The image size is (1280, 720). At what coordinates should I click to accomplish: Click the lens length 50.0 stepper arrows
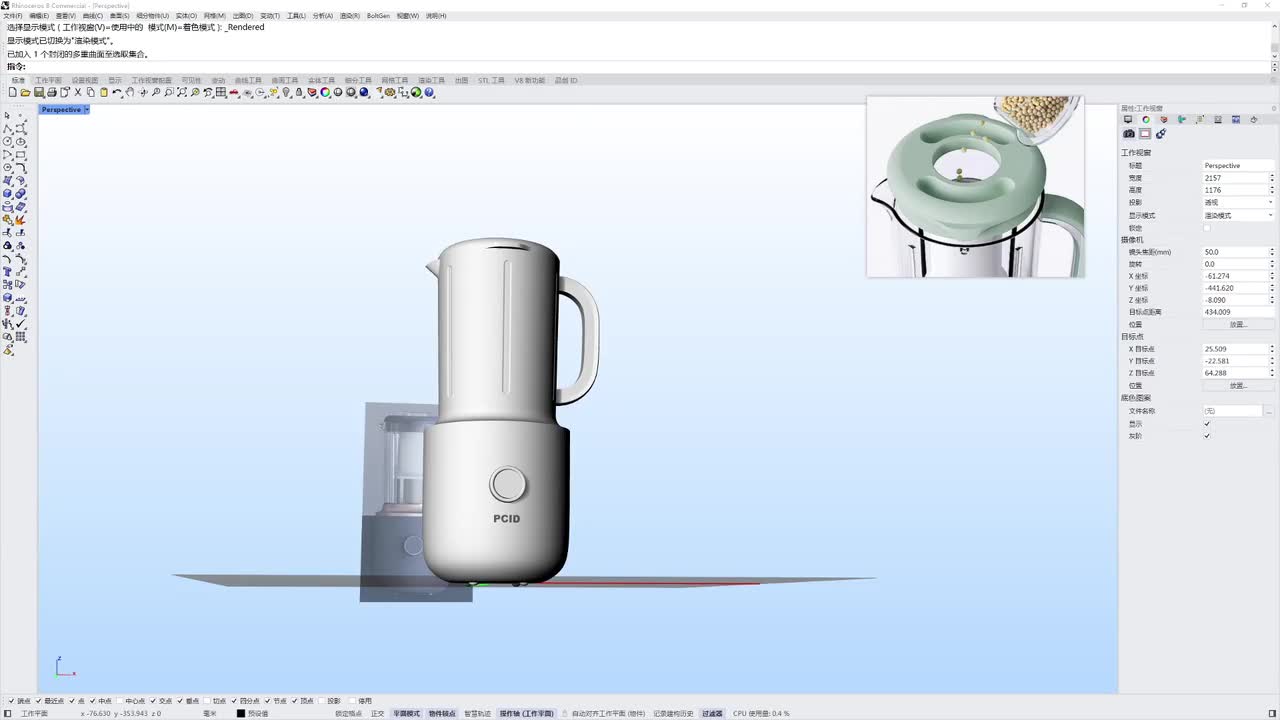point(1272,252)
